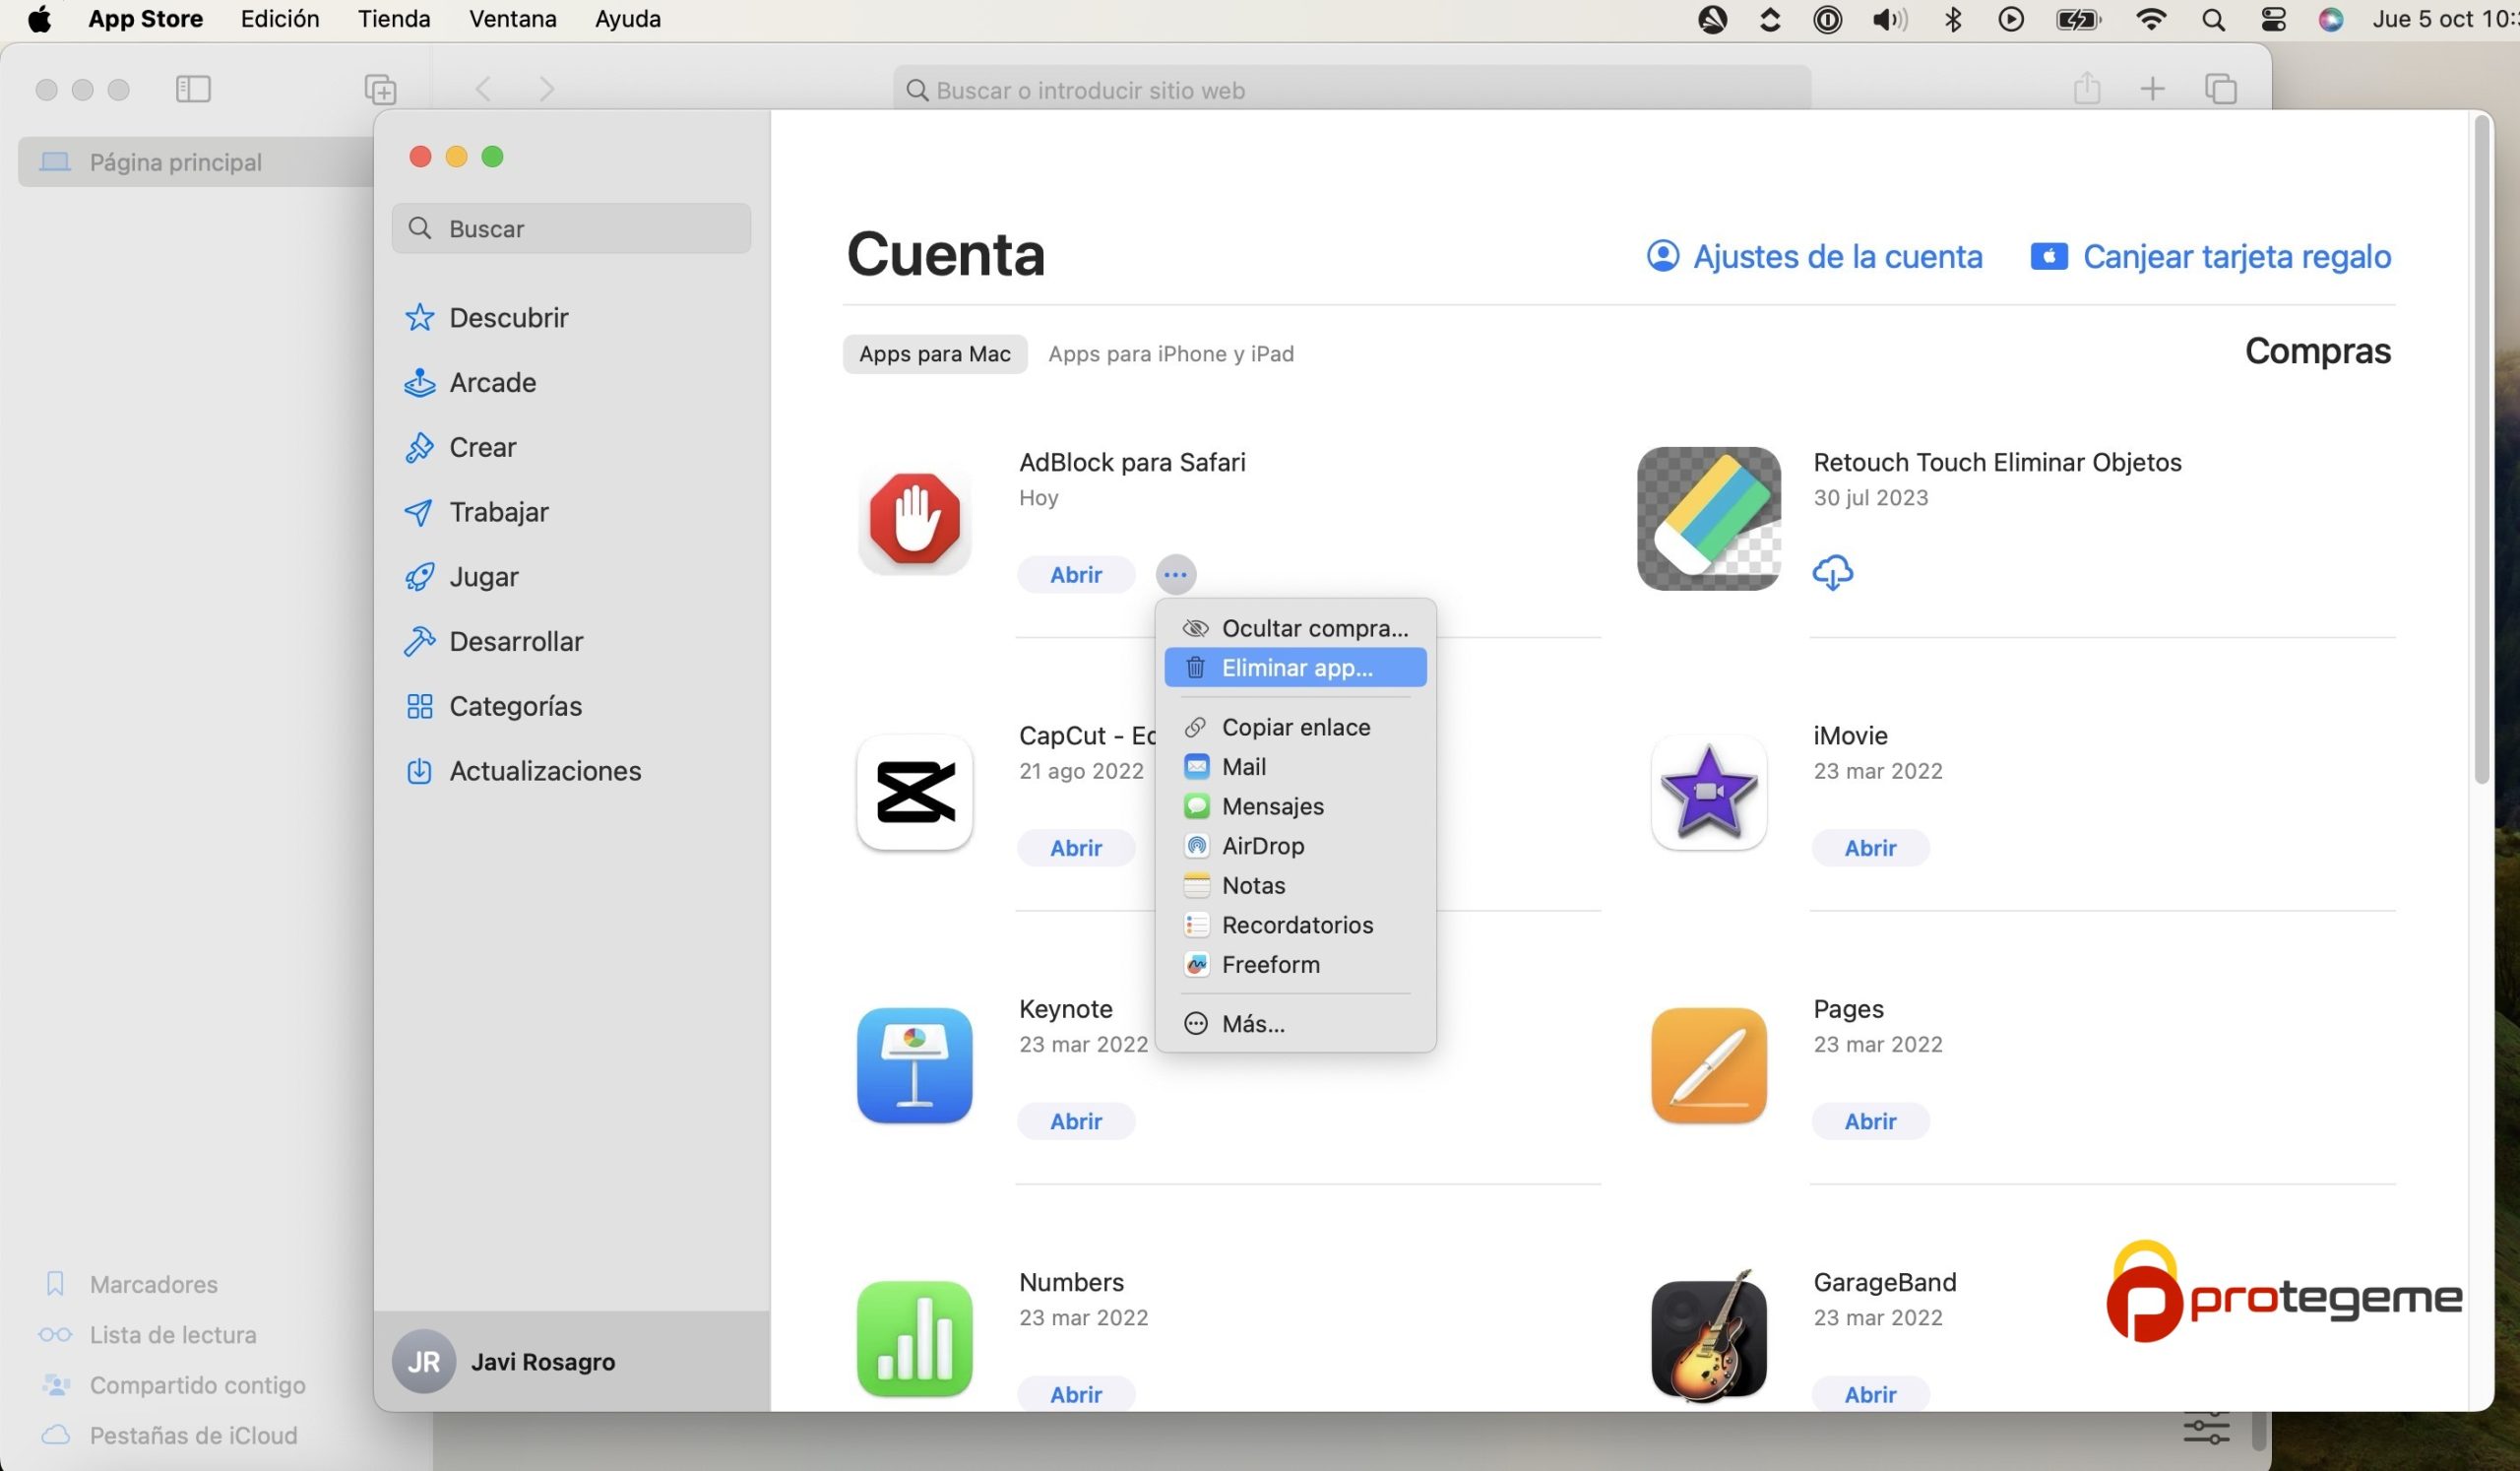
Task: Click Abrir for iMovie
Action: [1870, 848]
